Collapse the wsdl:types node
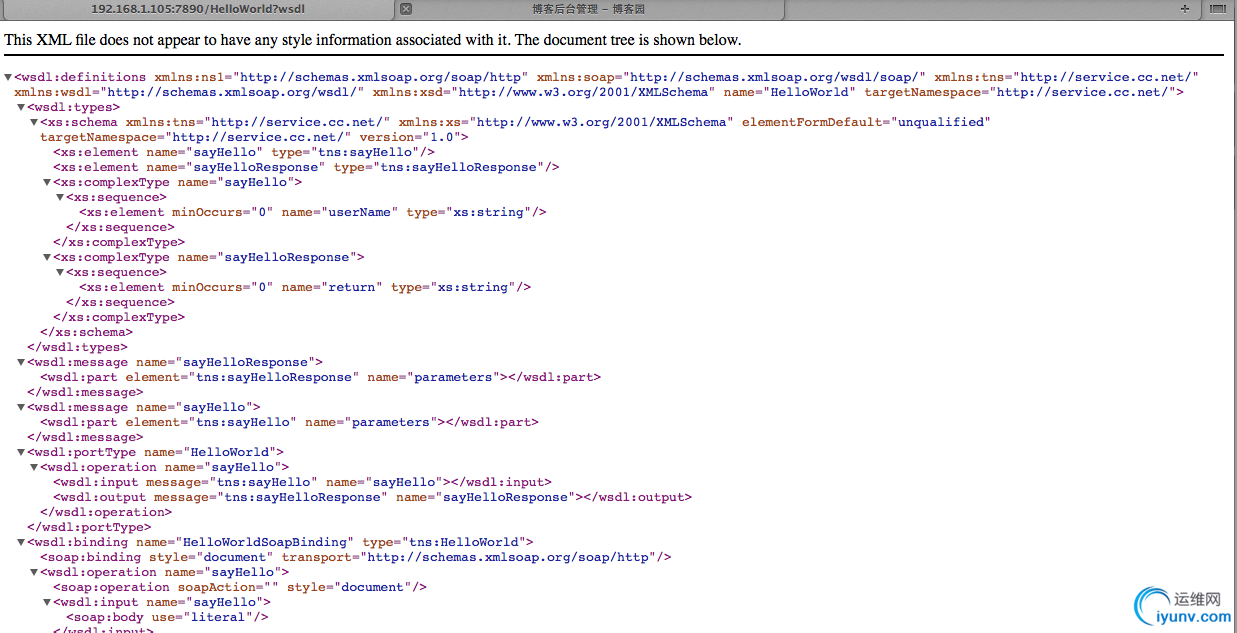The image size is (1237, 633). tap(21, 107)
